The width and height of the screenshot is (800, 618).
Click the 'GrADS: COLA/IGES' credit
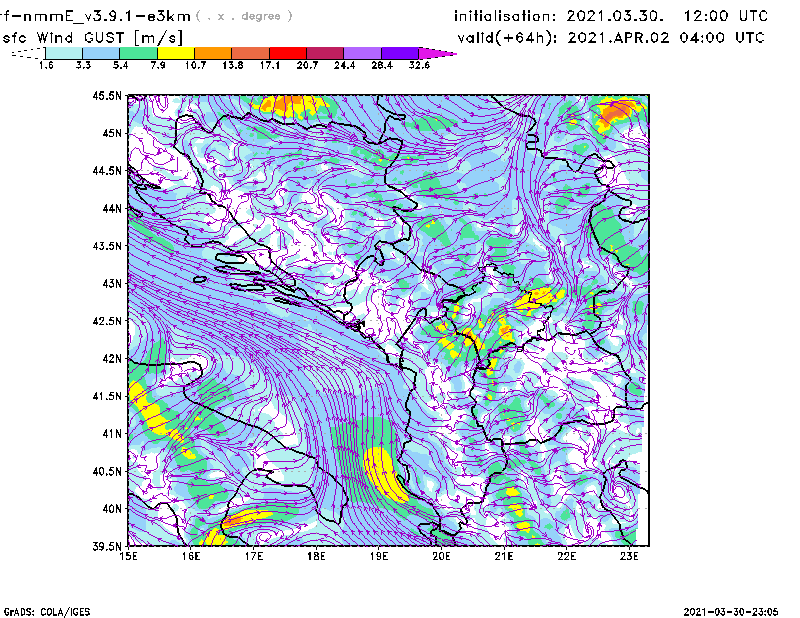(x=47, y=612)
